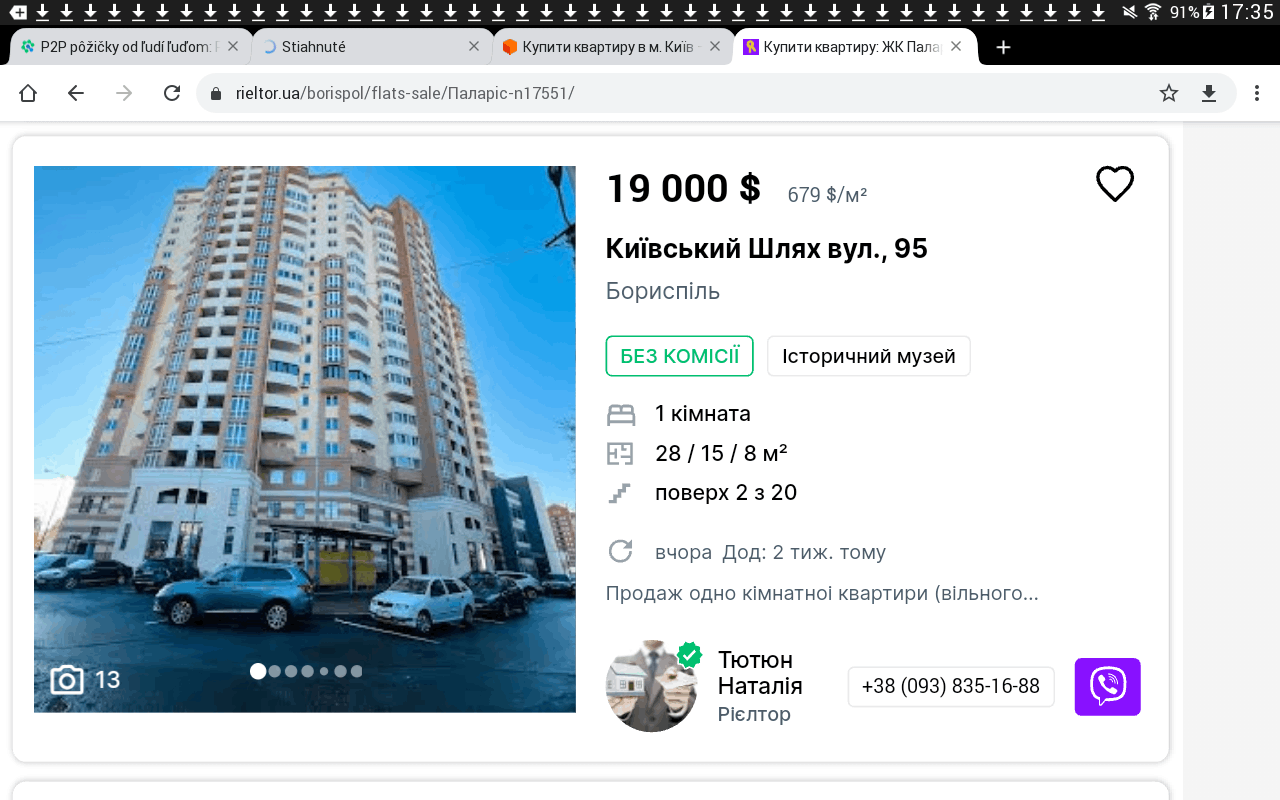This screenshot has width=1280, height=800.
Task: Open Viber chat with the realtor
Action: click(1107, 686)
